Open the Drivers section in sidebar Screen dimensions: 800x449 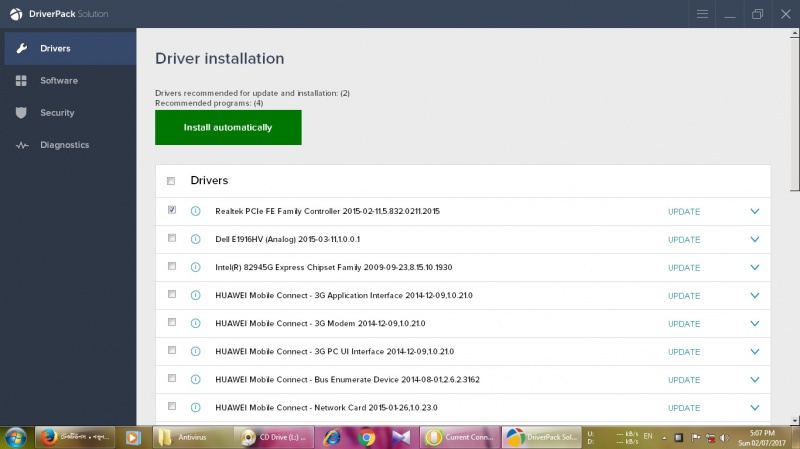tap(70, 48)
